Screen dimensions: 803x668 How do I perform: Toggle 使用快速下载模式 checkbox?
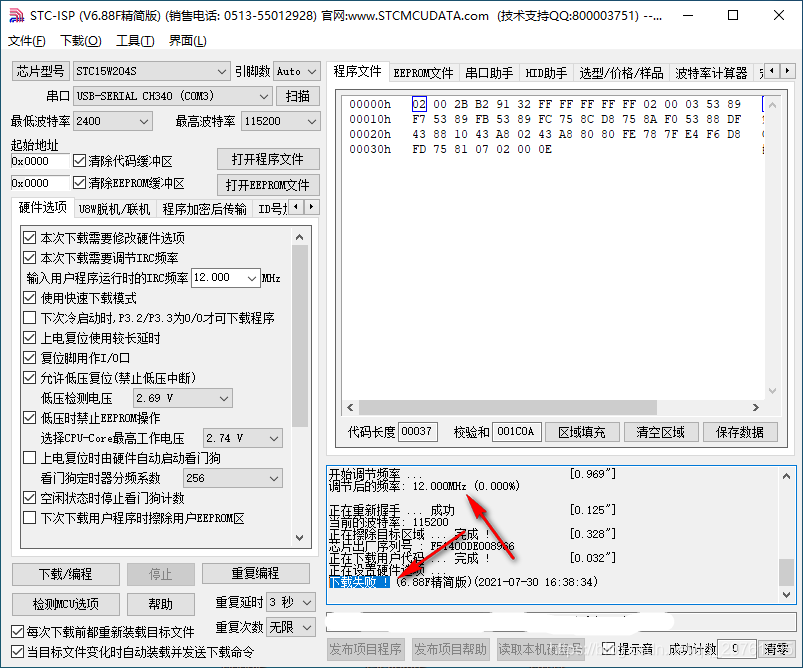click(30, 298)
